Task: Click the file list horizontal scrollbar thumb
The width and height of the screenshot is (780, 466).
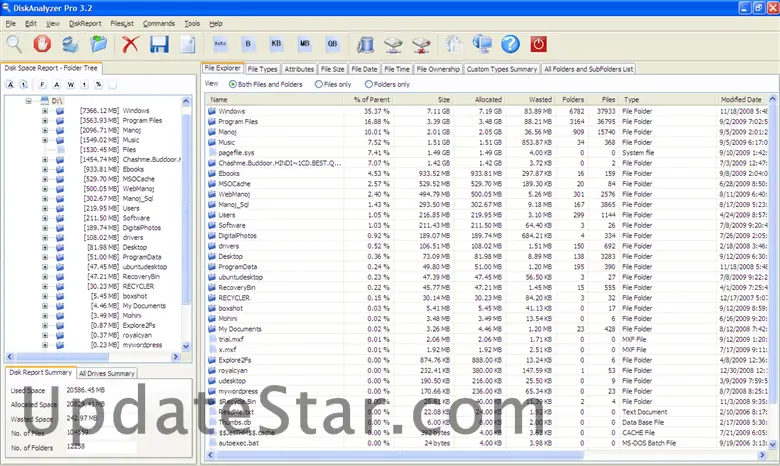Action: click(x=399, y=455)
